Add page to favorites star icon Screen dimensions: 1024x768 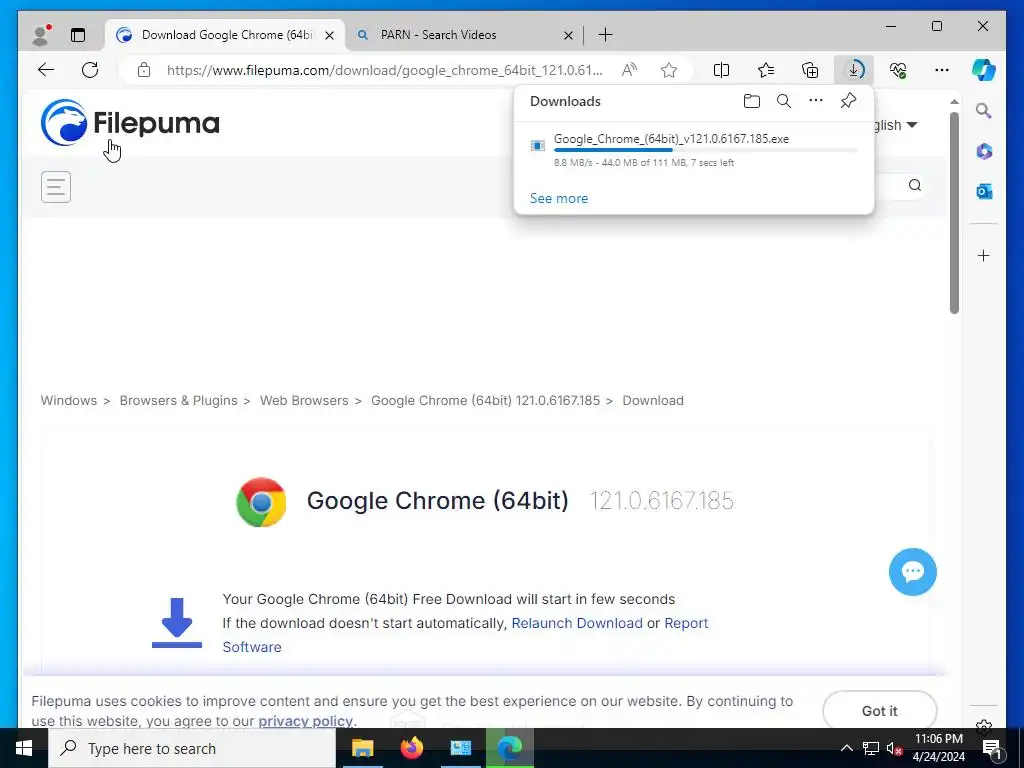669,70
